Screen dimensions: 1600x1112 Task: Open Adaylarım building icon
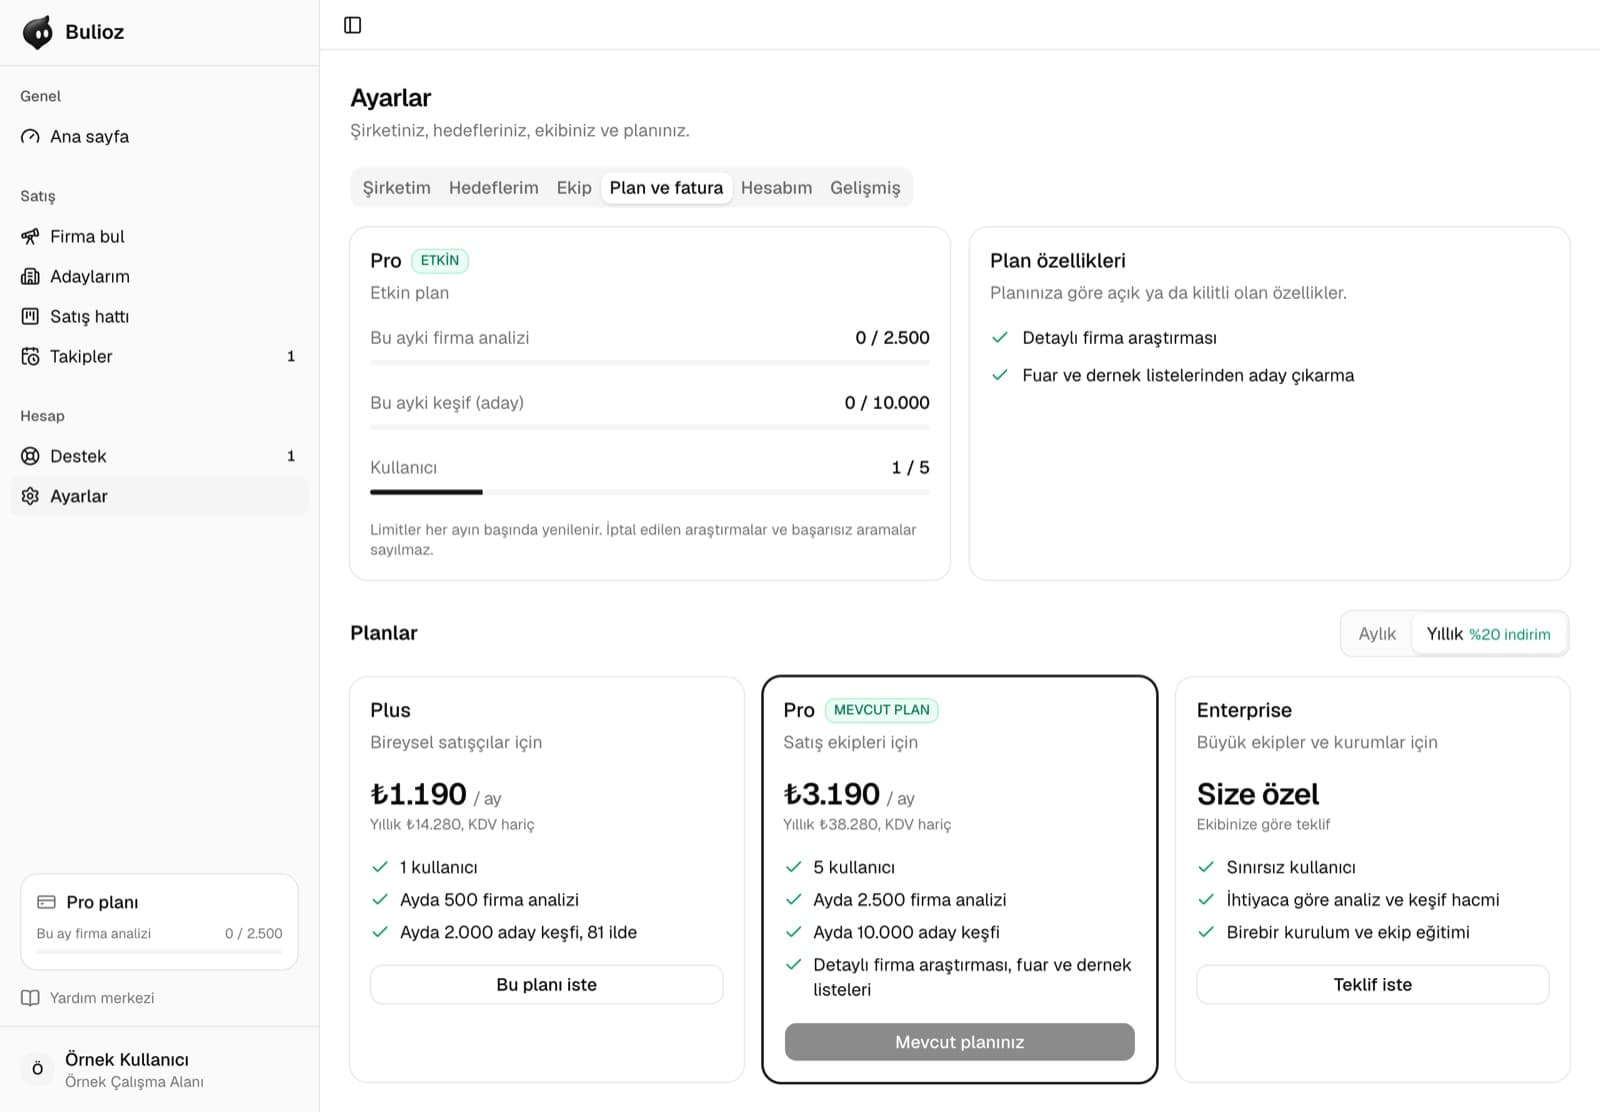[x=30, y=276]
